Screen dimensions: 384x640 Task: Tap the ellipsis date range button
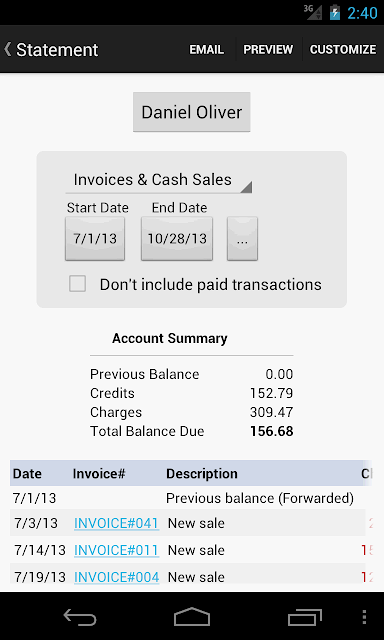[242, 238]
